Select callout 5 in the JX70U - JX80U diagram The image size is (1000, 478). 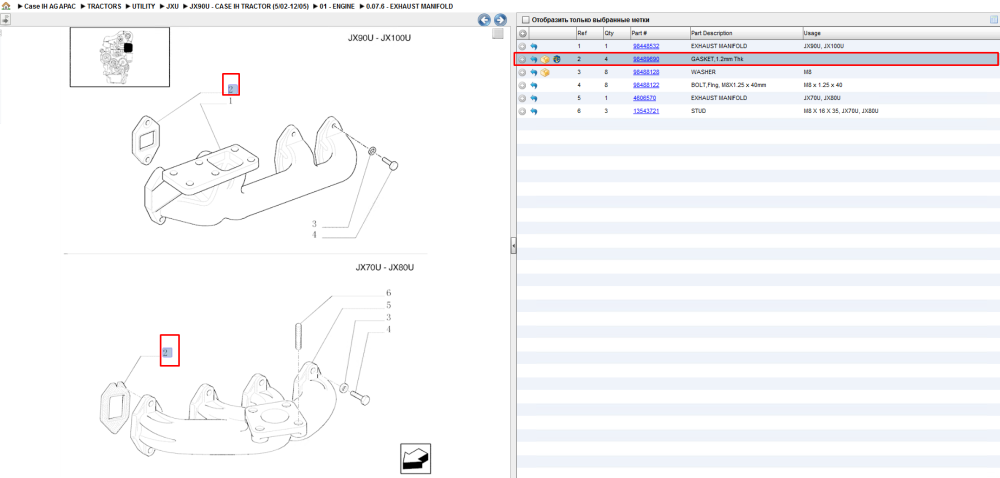tap(388, 305)
